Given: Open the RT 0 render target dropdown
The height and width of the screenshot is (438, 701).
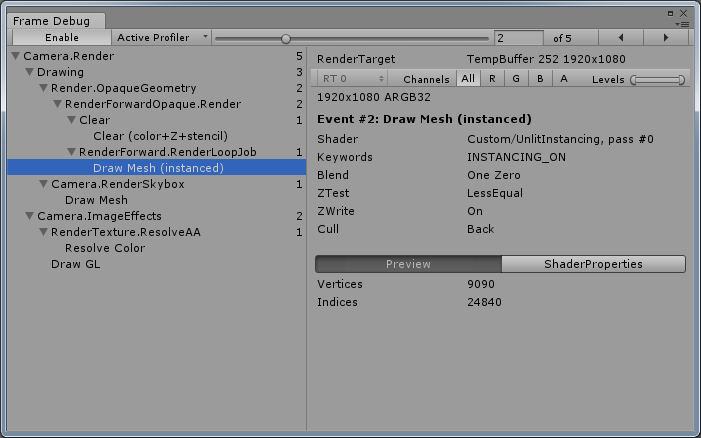Looking at the screenshot, I should 352,79.
